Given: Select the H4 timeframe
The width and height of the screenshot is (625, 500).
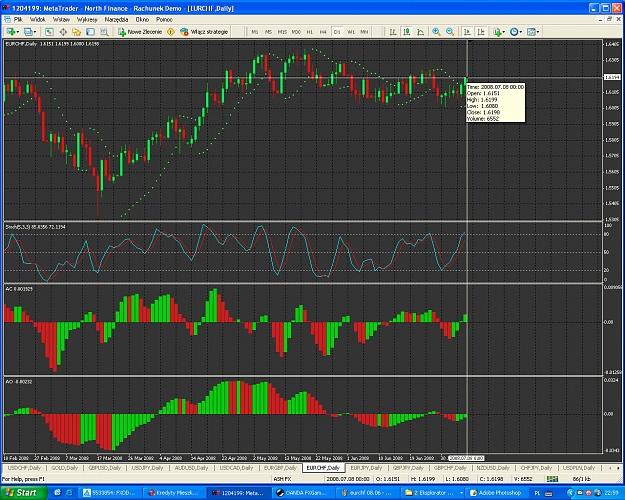Looking at the screenshot, I should click(x=323, y=32).
